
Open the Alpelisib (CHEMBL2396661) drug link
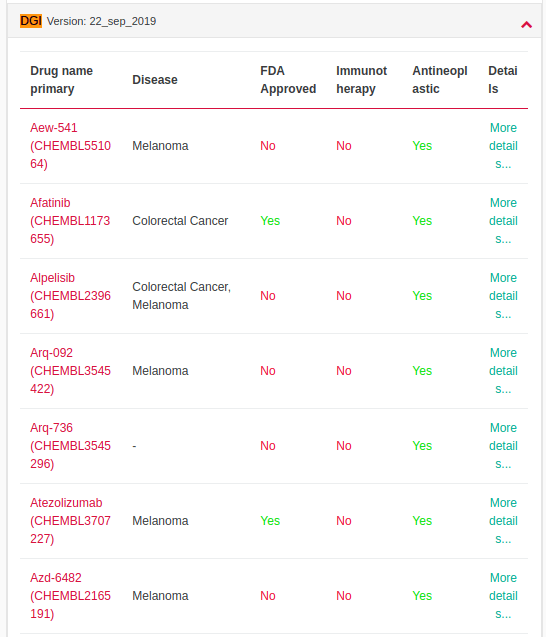[x=70, y=296]
